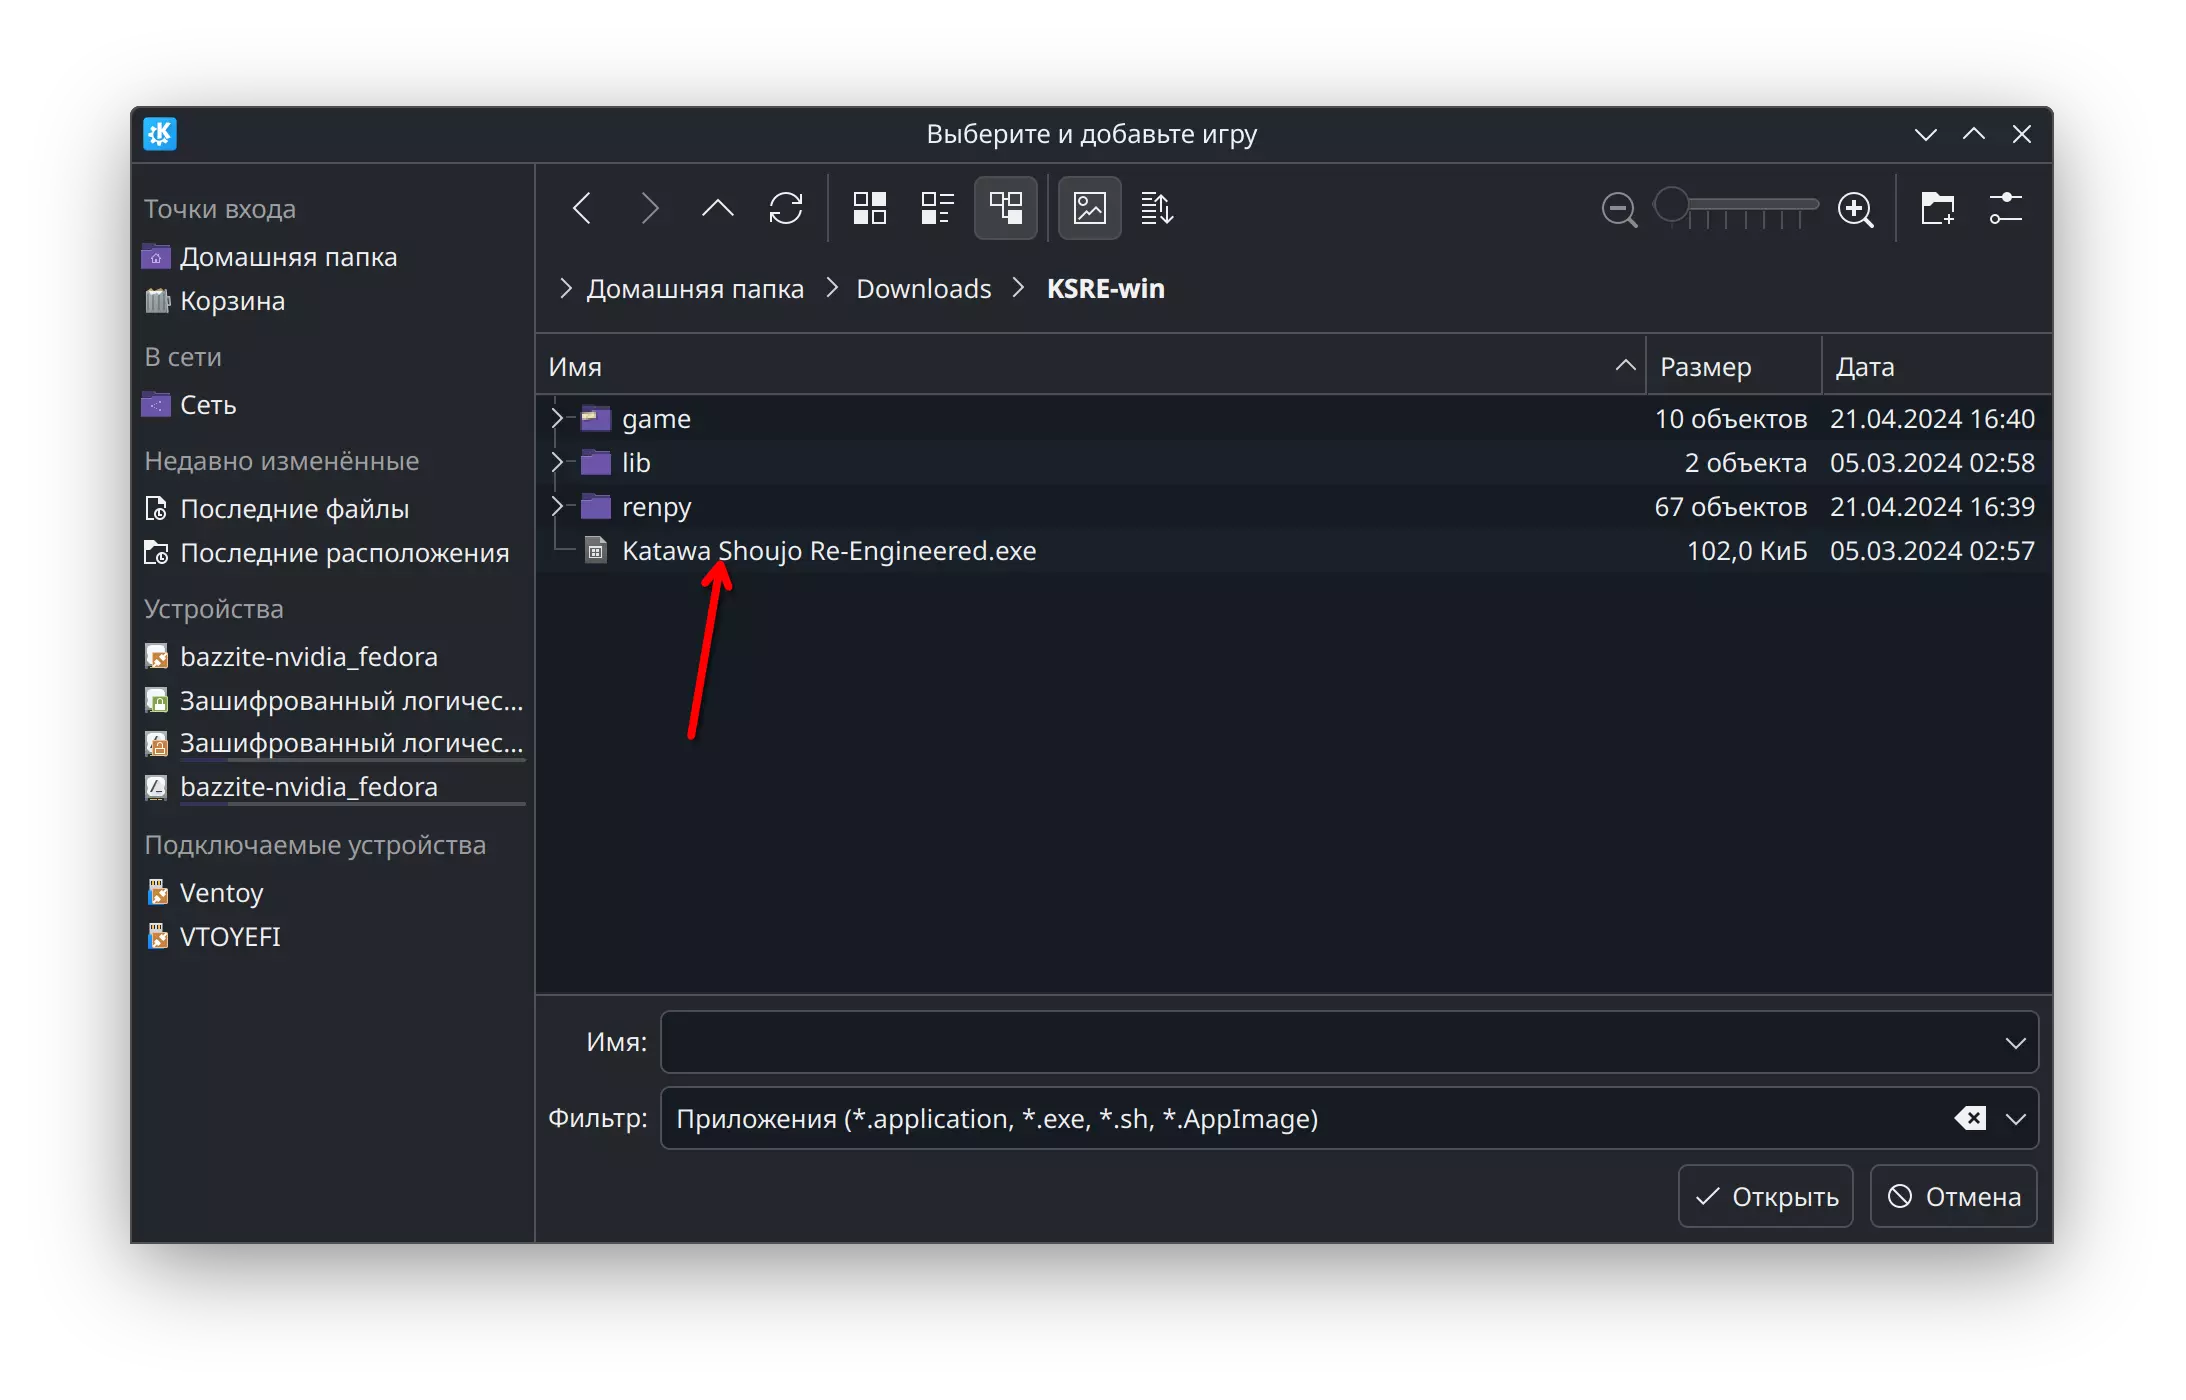Go back to previous folder
2186x1400 pixels.
pyautogui.click(x=582, y=209)
